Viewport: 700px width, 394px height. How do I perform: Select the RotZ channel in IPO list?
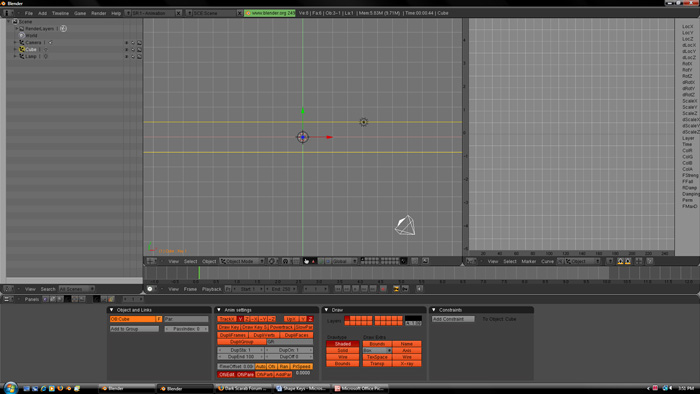tap(688, 76)
